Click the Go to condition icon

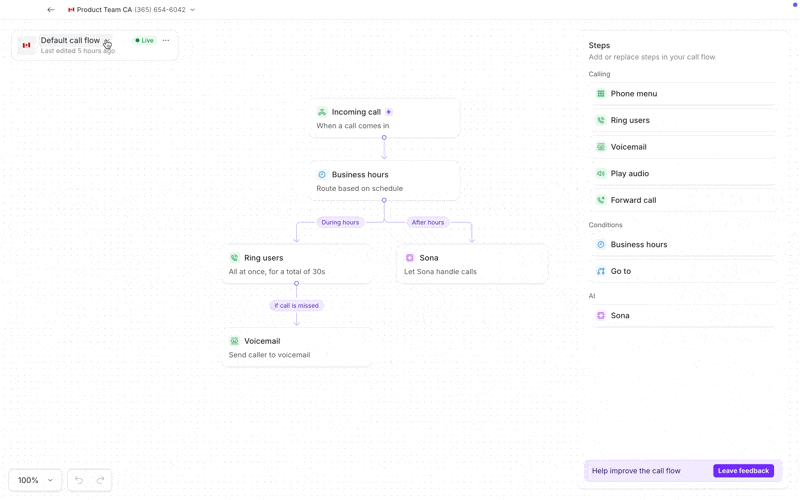(x=601, y=271)
